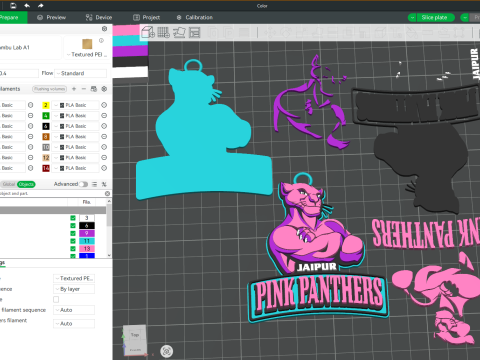This screenshot has width=480, height=360.
Task: Uncheck the checkbox beside filament cell 13
Action: point(73,249)
